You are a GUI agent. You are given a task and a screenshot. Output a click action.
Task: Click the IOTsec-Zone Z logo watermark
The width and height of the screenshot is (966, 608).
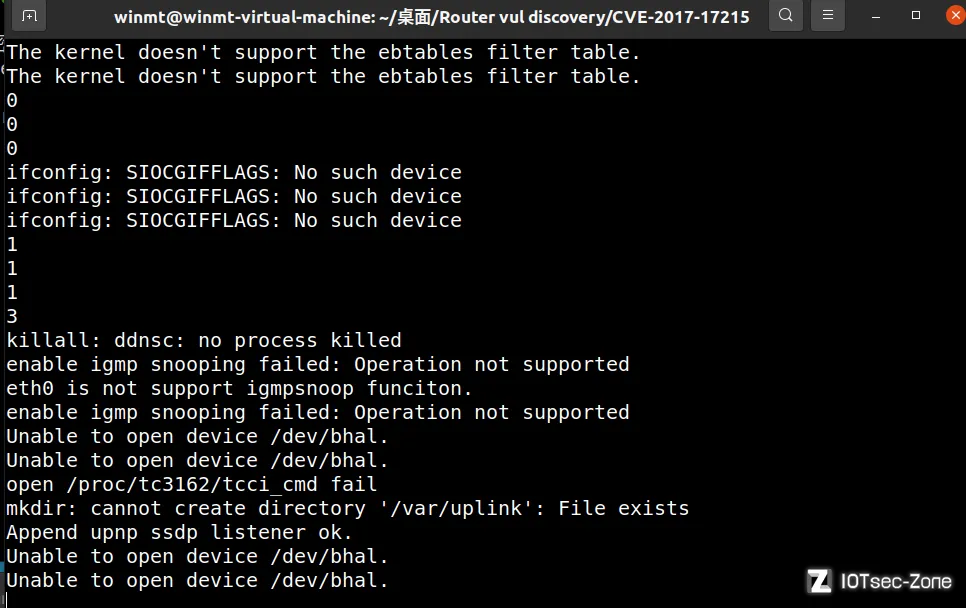(819, 581)
